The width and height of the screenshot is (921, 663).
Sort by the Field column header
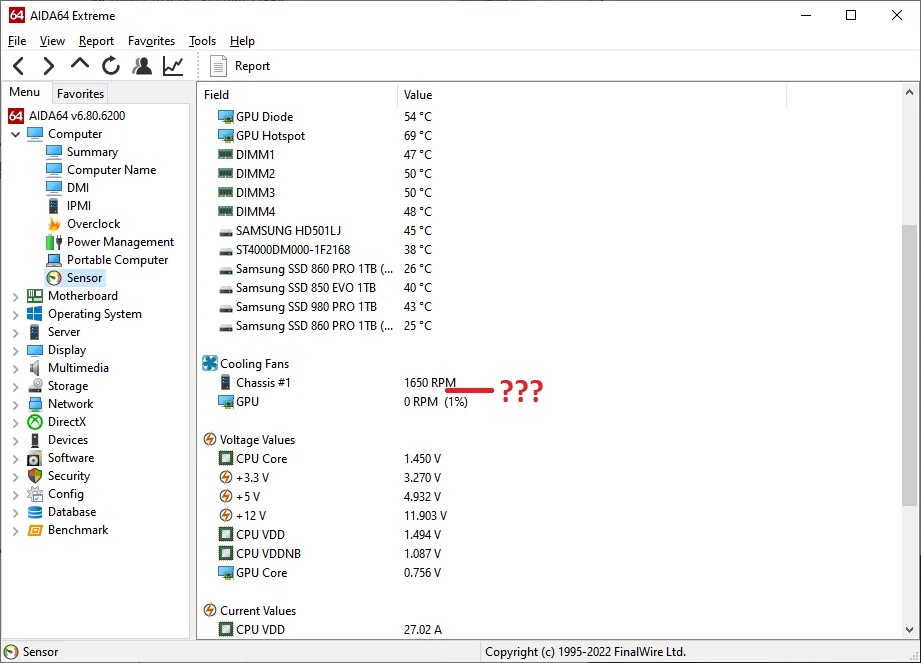click(x=298, y=95)
